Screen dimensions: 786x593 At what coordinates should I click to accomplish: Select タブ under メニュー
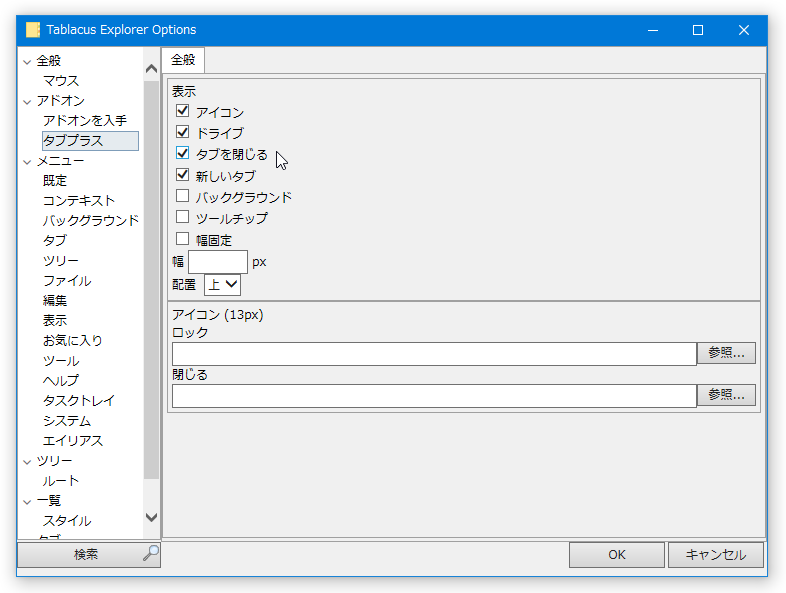pos(55,241)
